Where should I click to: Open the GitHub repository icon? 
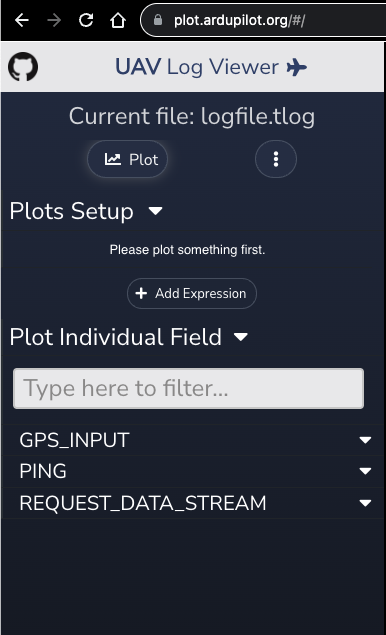[x=23, y=67]
